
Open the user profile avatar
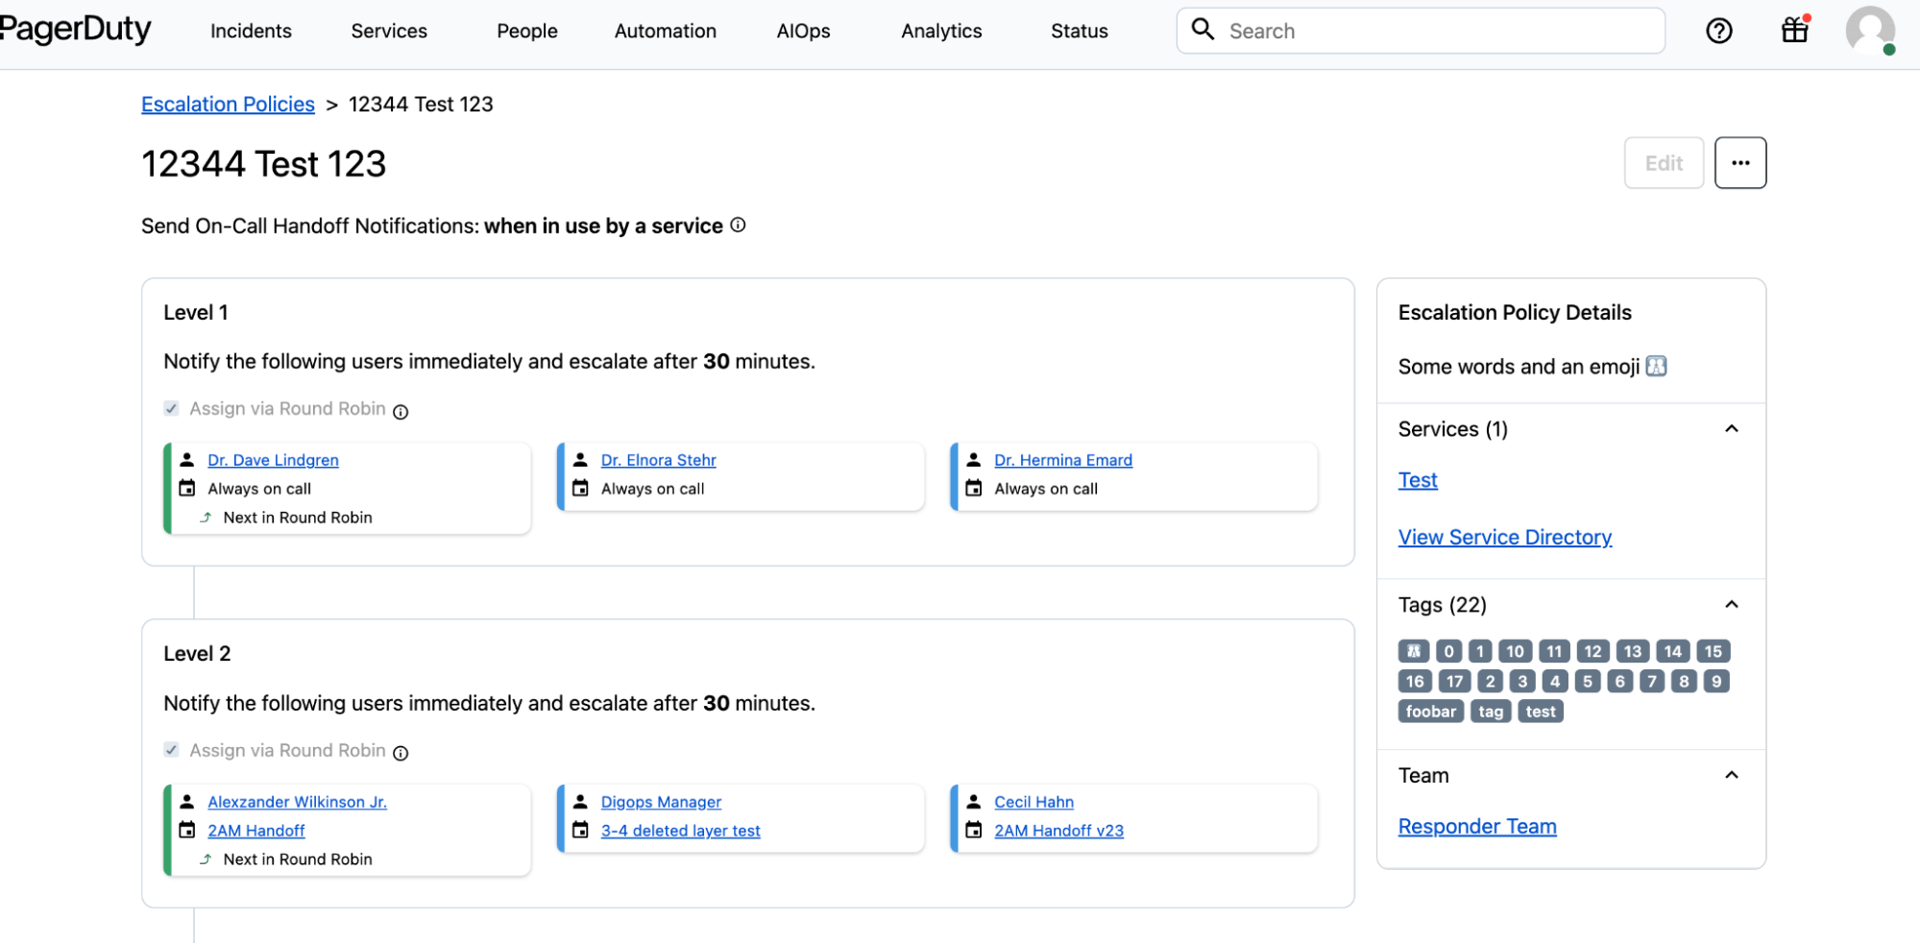coord(1869,30)
